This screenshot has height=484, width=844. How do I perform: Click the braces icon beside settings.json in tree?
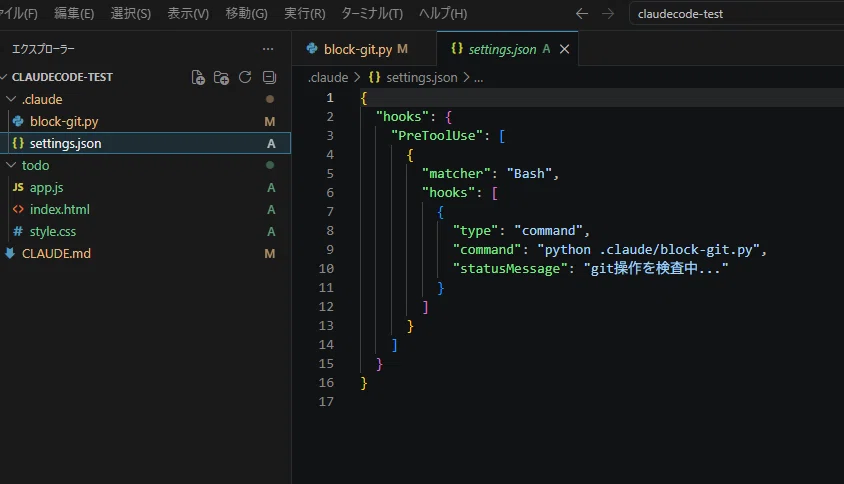pos(18,143)
